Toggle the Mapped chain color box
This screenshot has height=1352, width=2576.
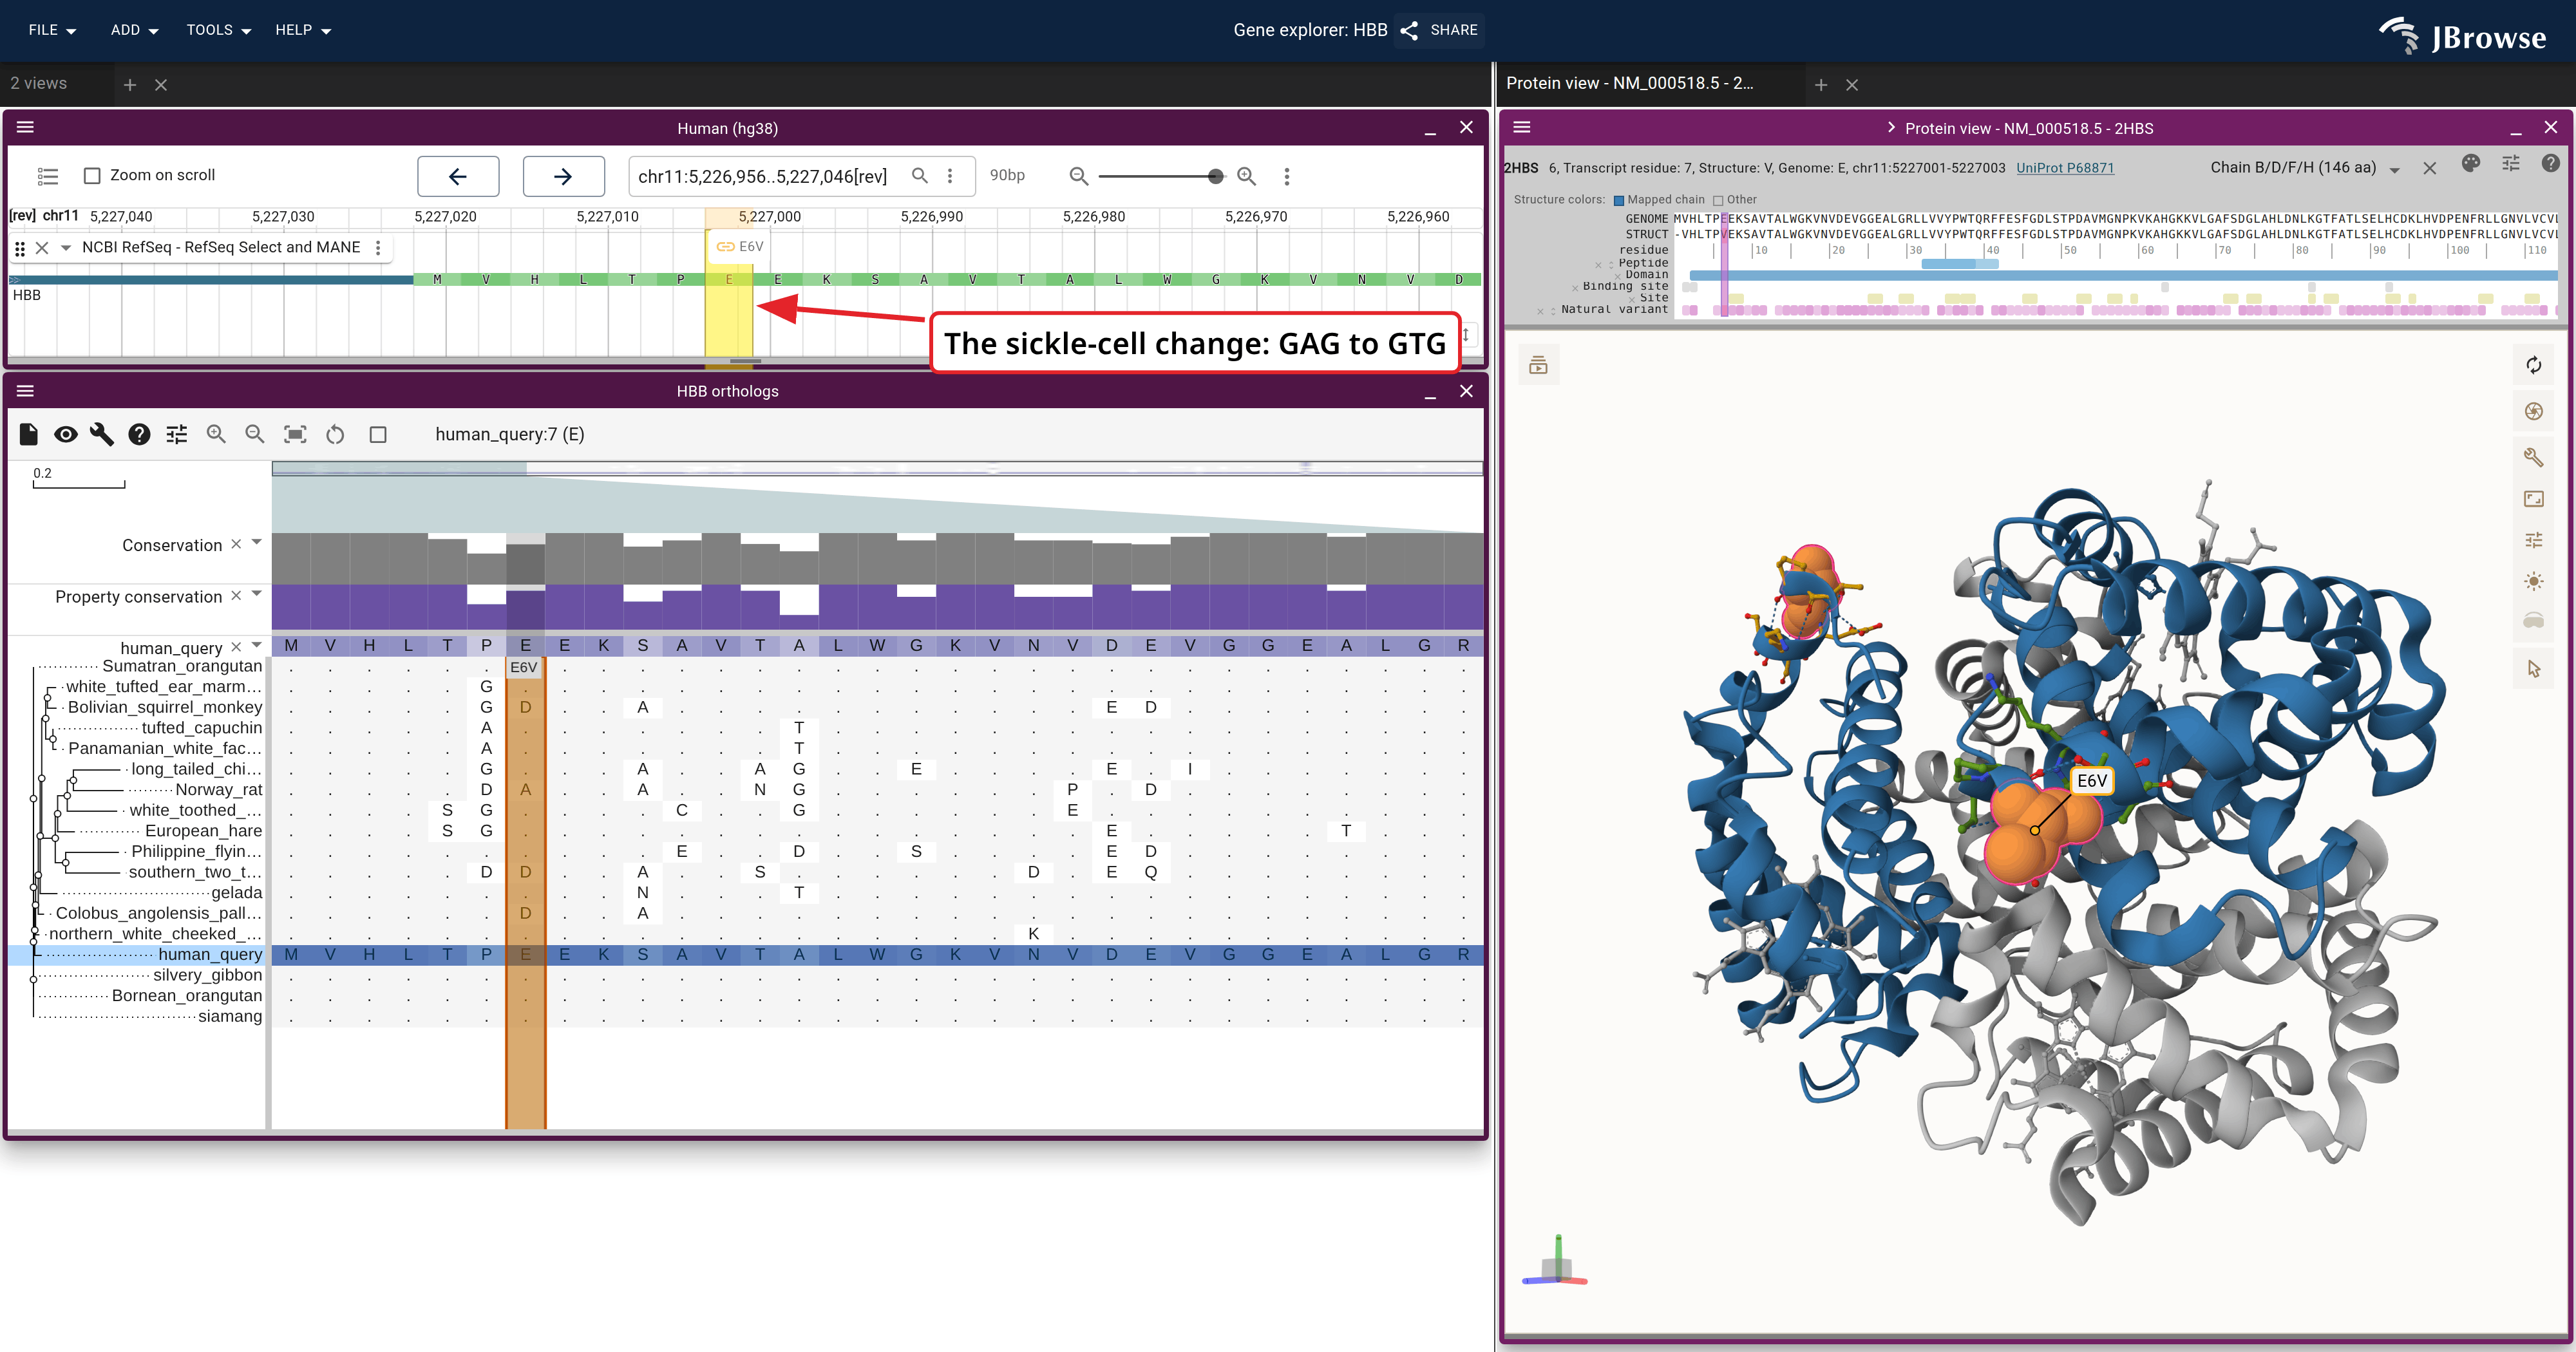pyautogui.click(x=1619, y=200)
